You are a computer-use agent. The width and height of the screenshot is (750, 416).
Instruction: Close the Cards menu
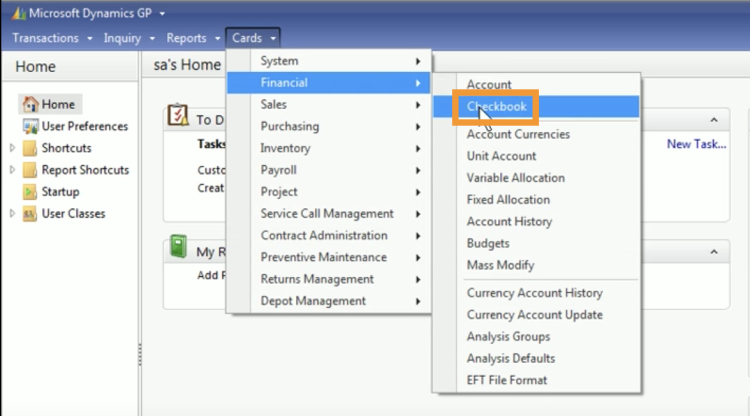click(x=254, y=38)
